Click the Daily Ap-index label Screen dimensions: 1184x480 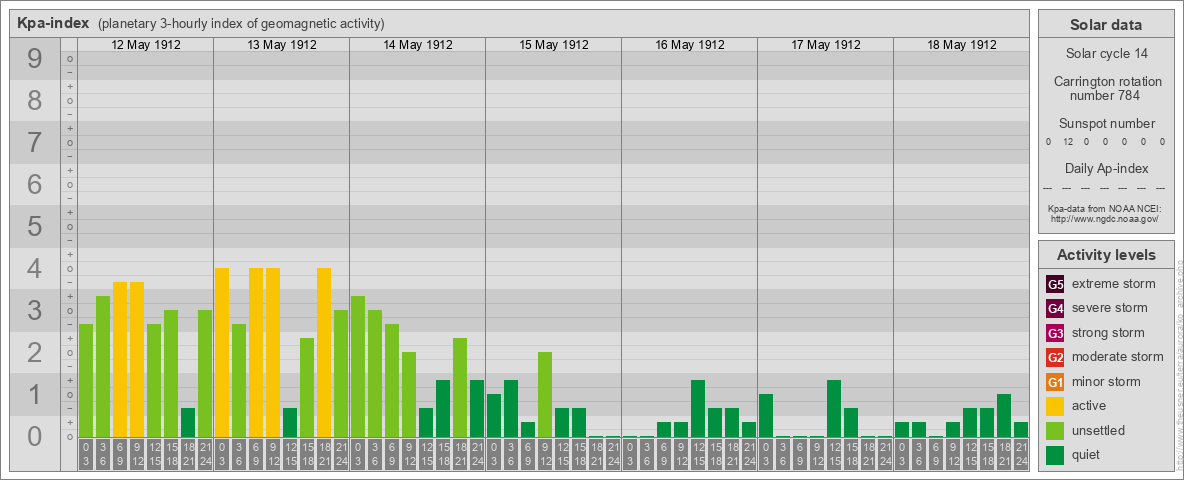(1105, 168)
